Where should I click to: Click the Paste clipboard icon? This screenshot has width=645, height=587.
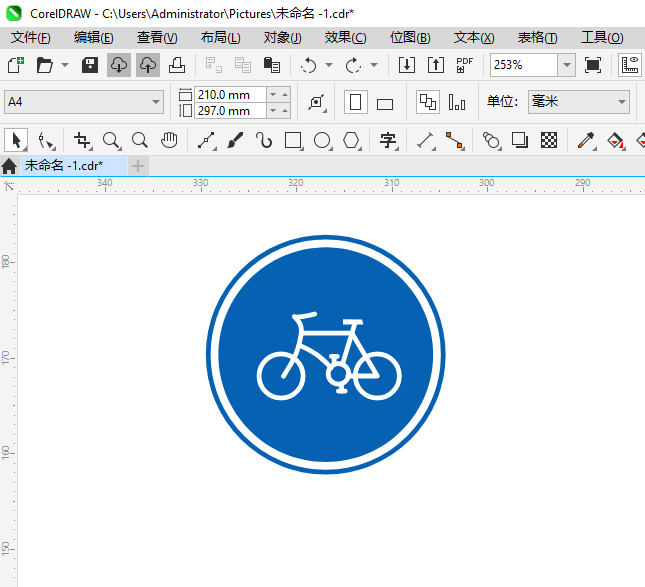(272, 65)
